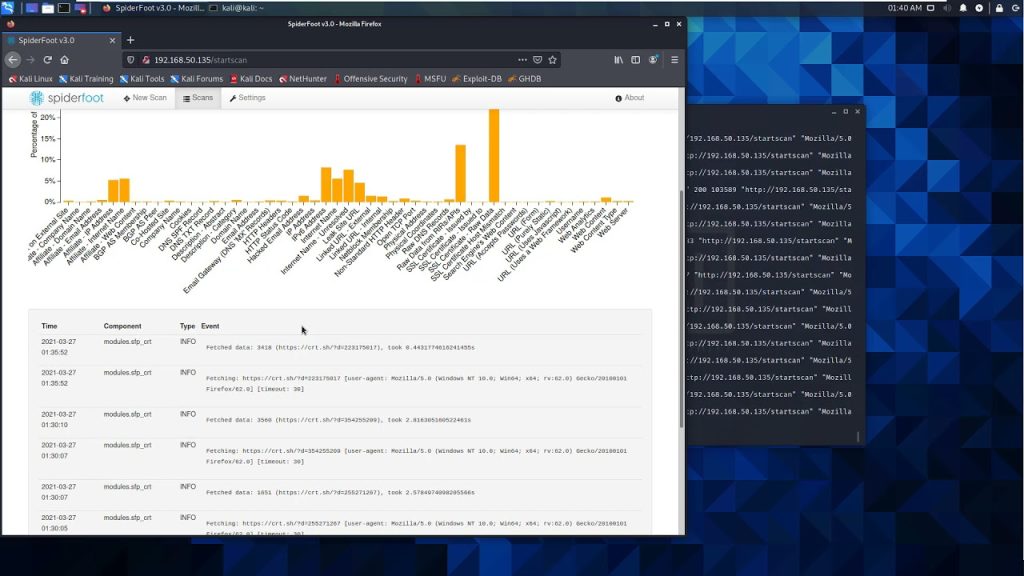Click the tallest orange Raw Data bar
The width and height of the screenshot is (1024, 576).
(x=493, y=155)
